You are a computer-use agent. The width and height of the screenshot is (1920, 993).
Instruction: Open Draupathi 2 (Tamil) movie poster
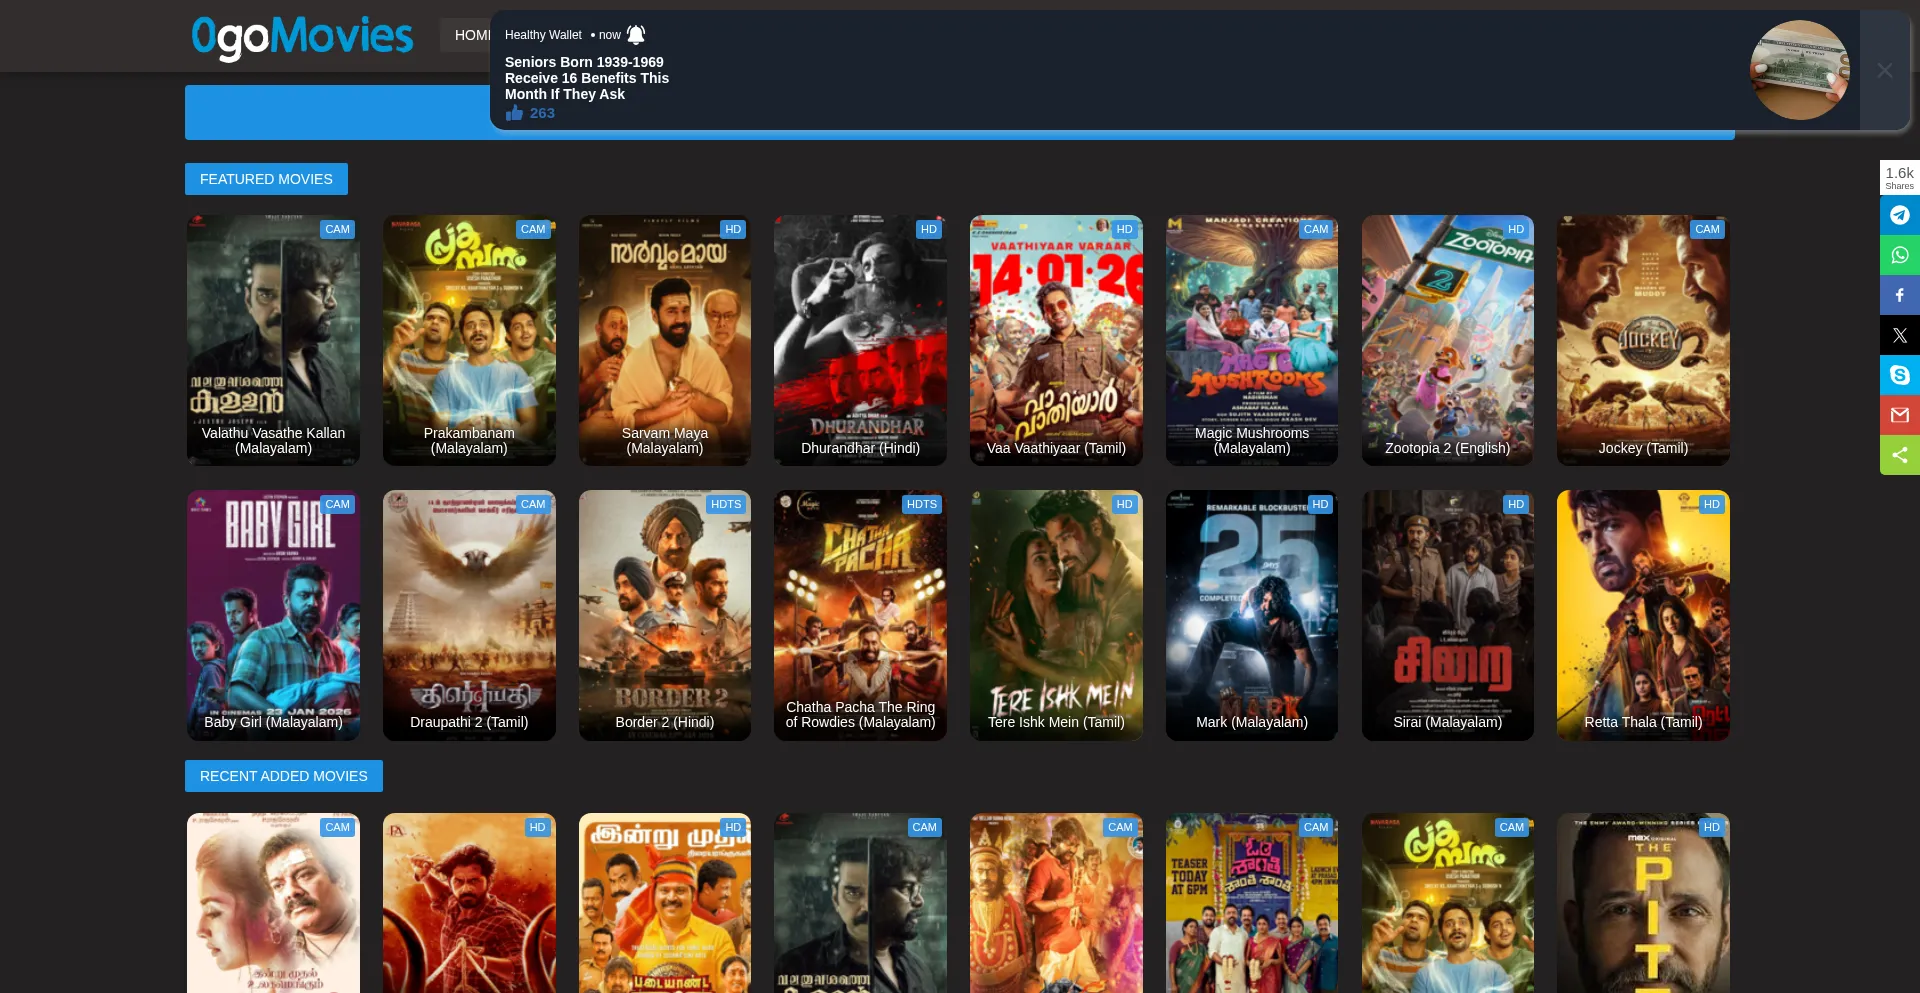point(469,615)
